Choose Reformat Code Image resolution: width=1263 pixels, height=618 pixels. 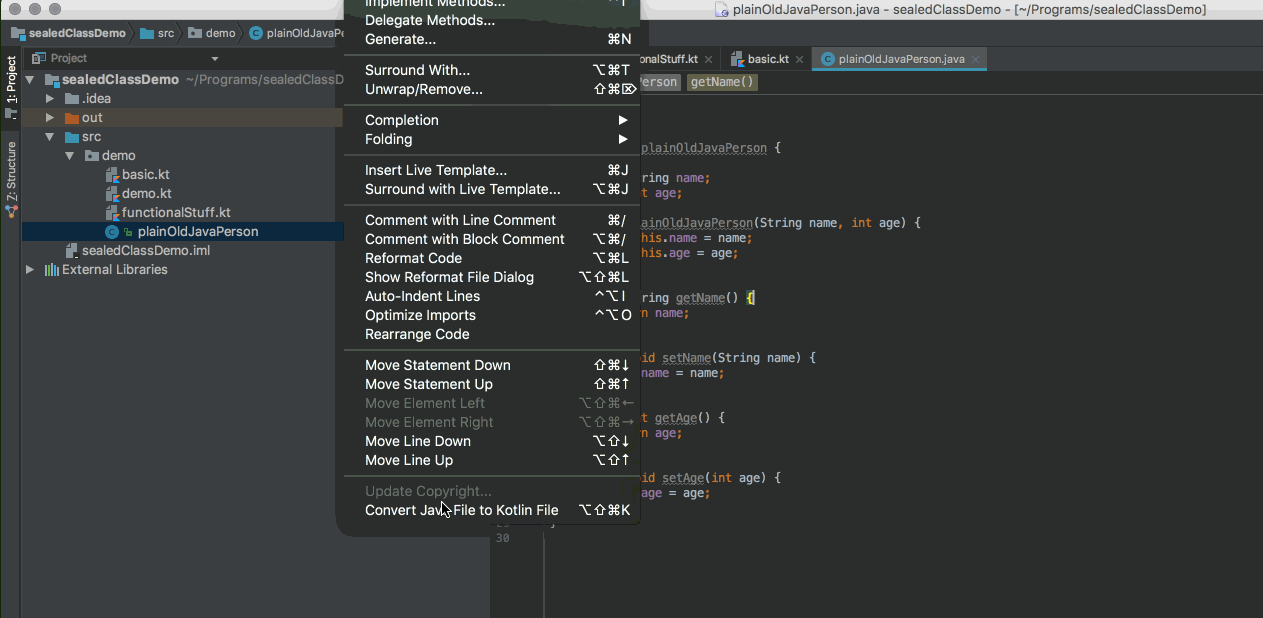491,258
